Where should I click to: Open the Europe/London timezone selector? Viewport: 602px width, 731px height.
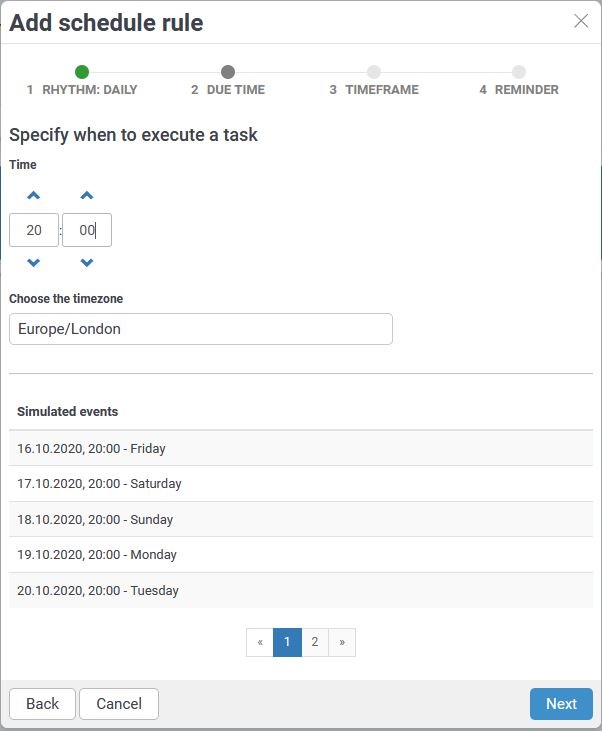click(x=201, y=329)
